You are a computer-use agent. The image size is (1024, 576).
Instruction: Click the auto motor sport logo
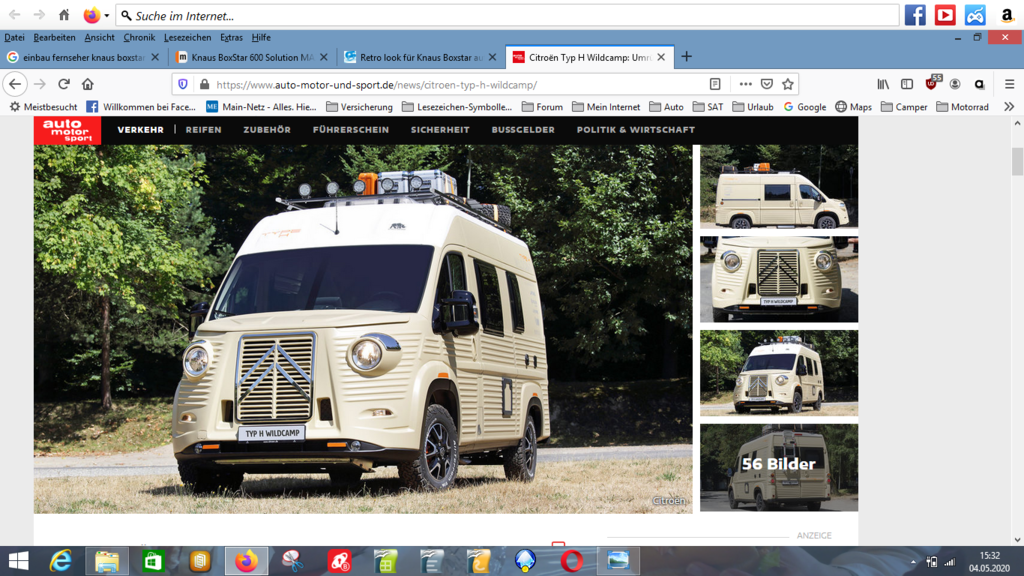click(67, 130)
